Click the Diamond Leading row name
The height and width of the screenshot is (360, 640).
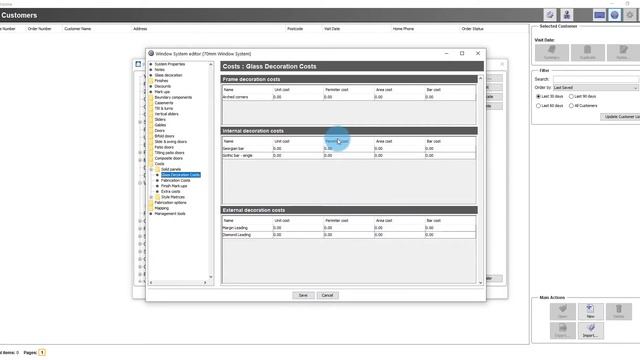(237, 235)
